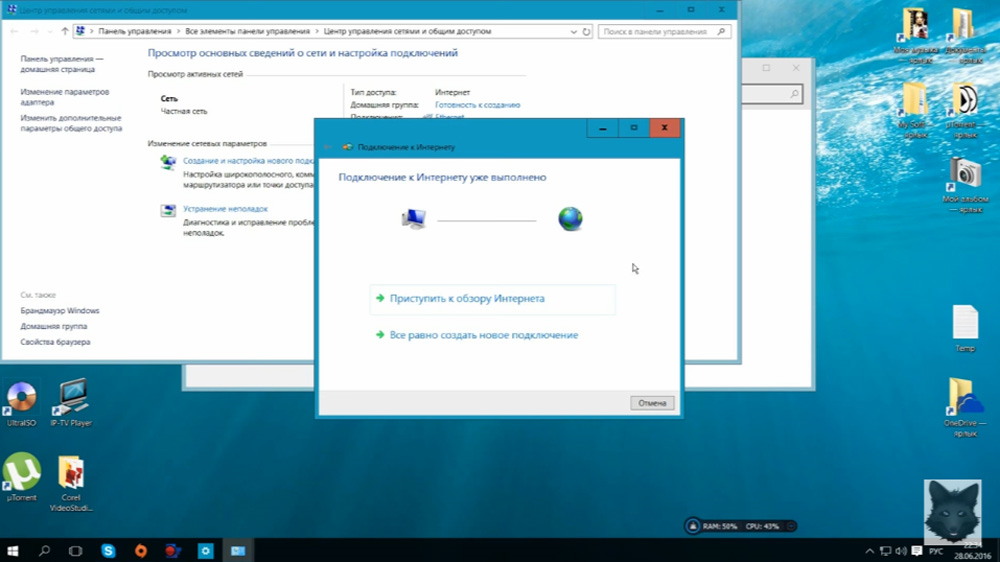Open the camera album shortcut icon

point(965,173)
